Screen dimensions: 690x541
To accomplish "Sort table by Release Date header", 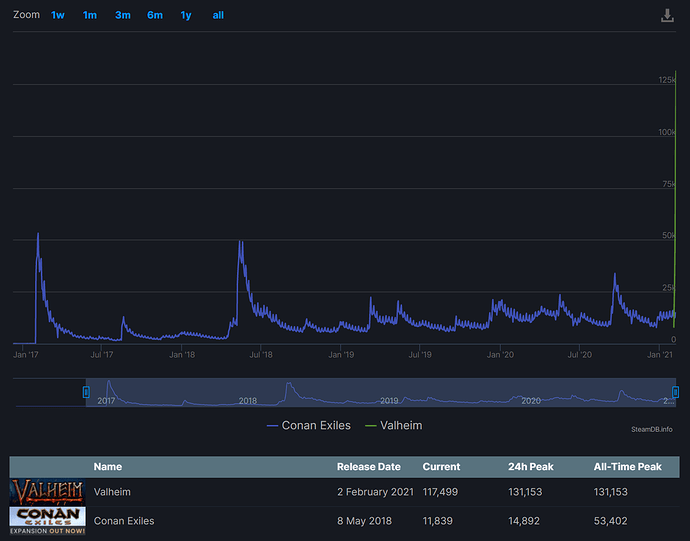I will [369, 467].
